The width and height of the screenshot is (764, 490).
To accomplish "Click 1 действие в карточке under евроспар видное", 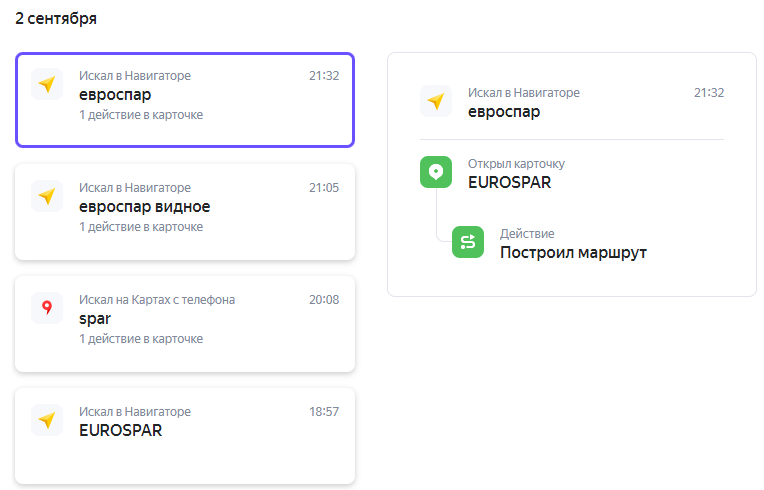I will 141,227.
